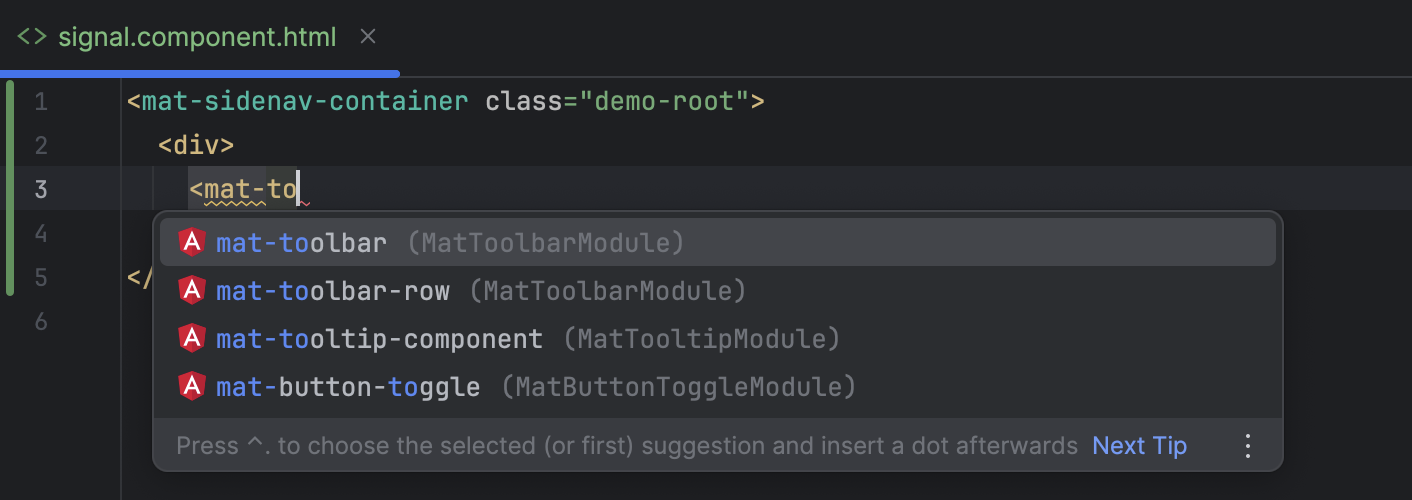Switch to signal.component.html tab
This screenshot has width=1412, height=500.
pos(197,38)
